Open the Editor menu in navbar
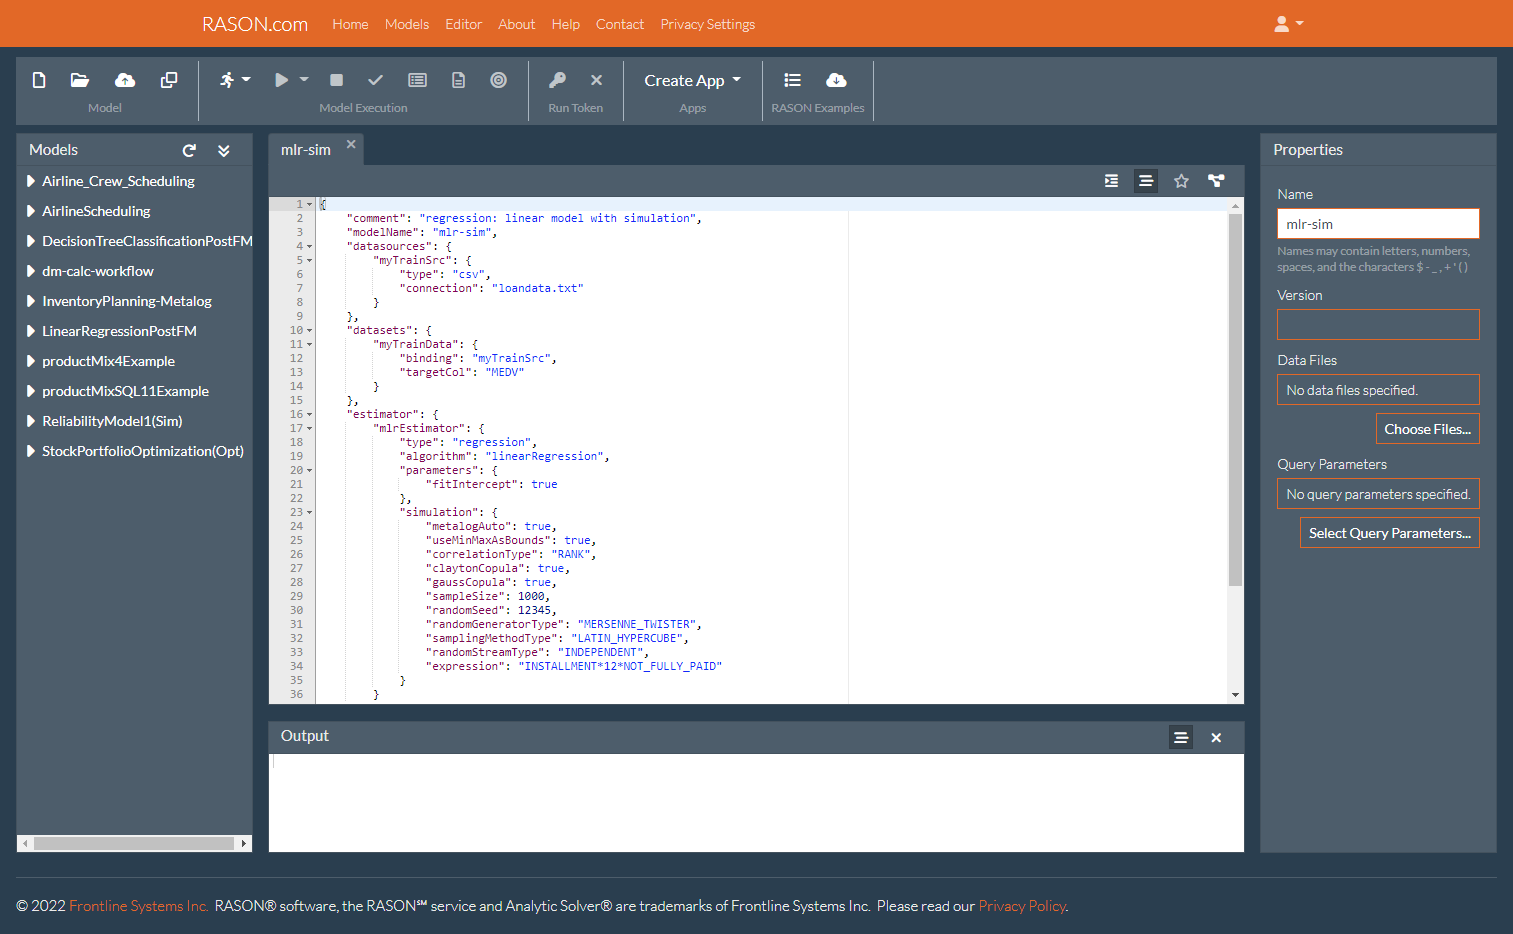The width and height of the screenshot is (1513, 934). click(x=463, y=24)
